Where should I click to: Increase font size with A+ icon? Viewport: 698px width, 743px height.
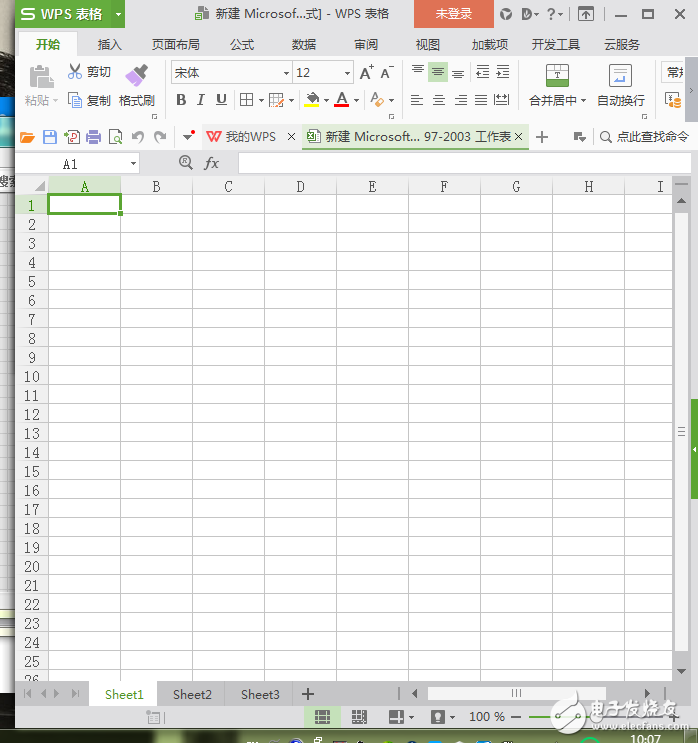pos(366,72)
